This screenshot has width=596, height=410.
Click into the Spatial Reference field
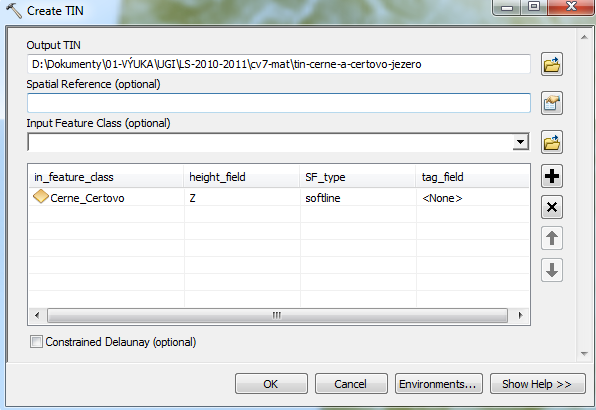(279, 103)
